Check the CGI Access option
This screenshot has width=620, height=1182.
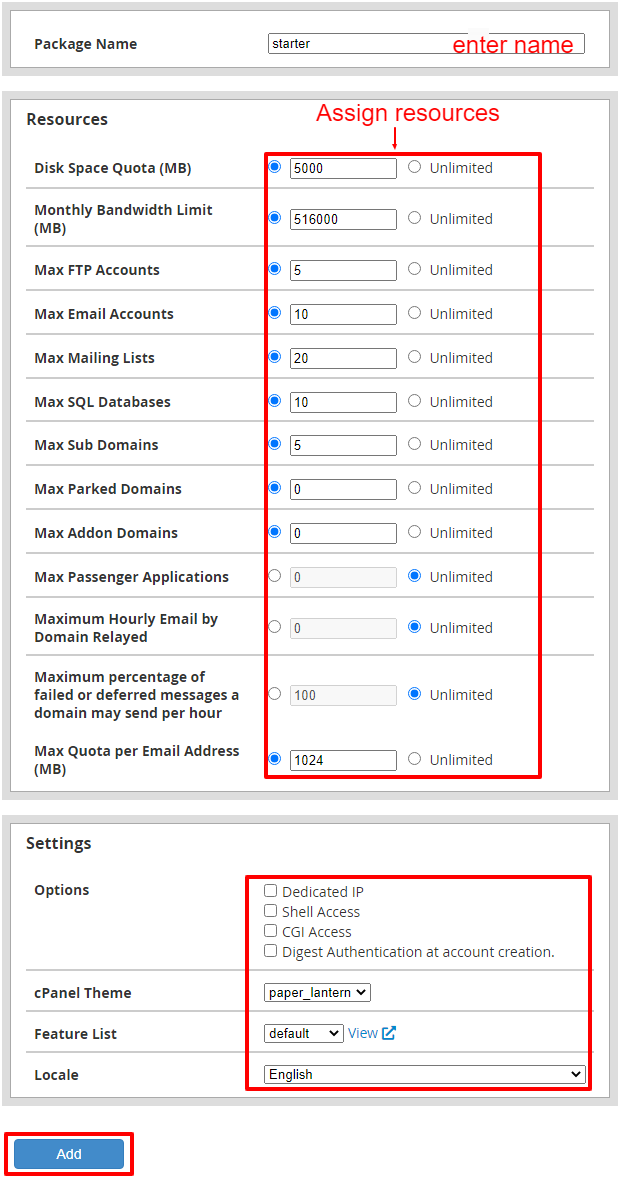coord(271,931)
